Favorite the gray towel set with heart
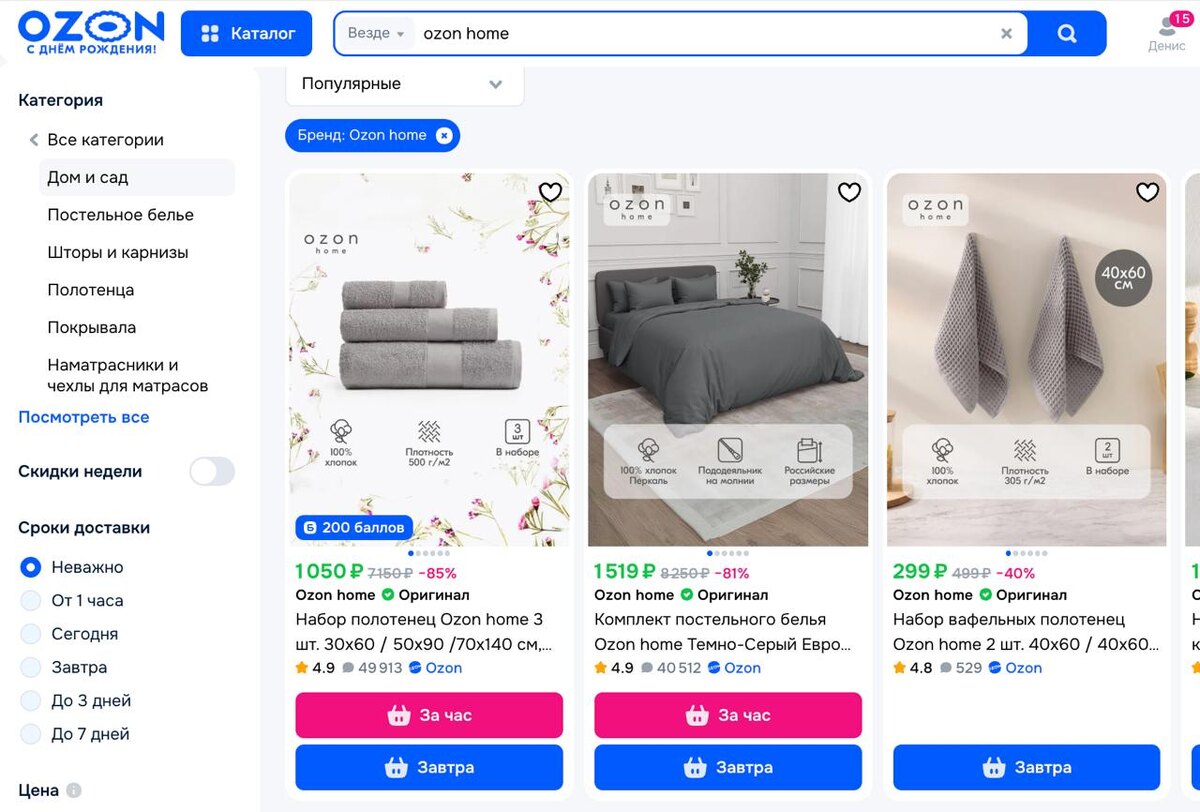The image size is (1200, 812). pos(550,192)
